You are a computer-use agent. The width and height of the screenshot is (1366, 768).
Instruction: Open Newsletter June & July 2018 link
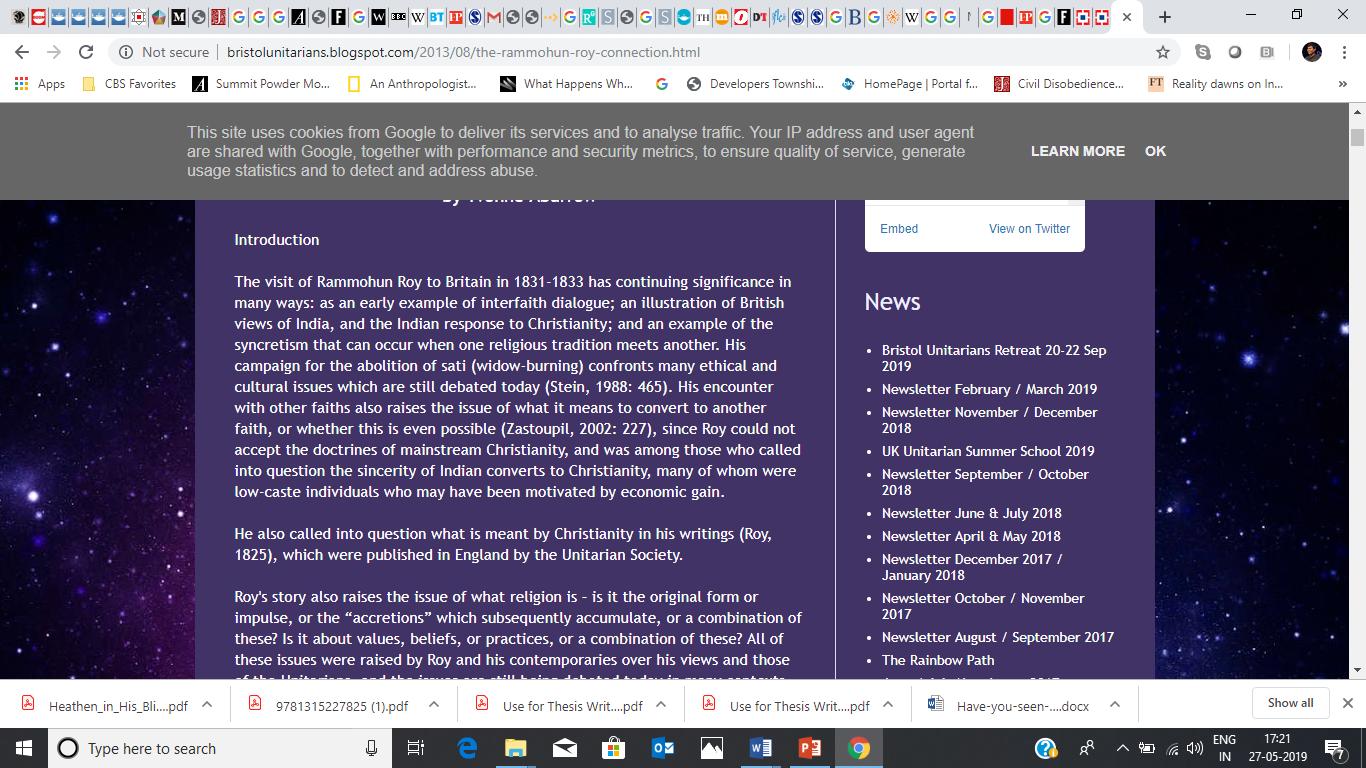(972, 513)
